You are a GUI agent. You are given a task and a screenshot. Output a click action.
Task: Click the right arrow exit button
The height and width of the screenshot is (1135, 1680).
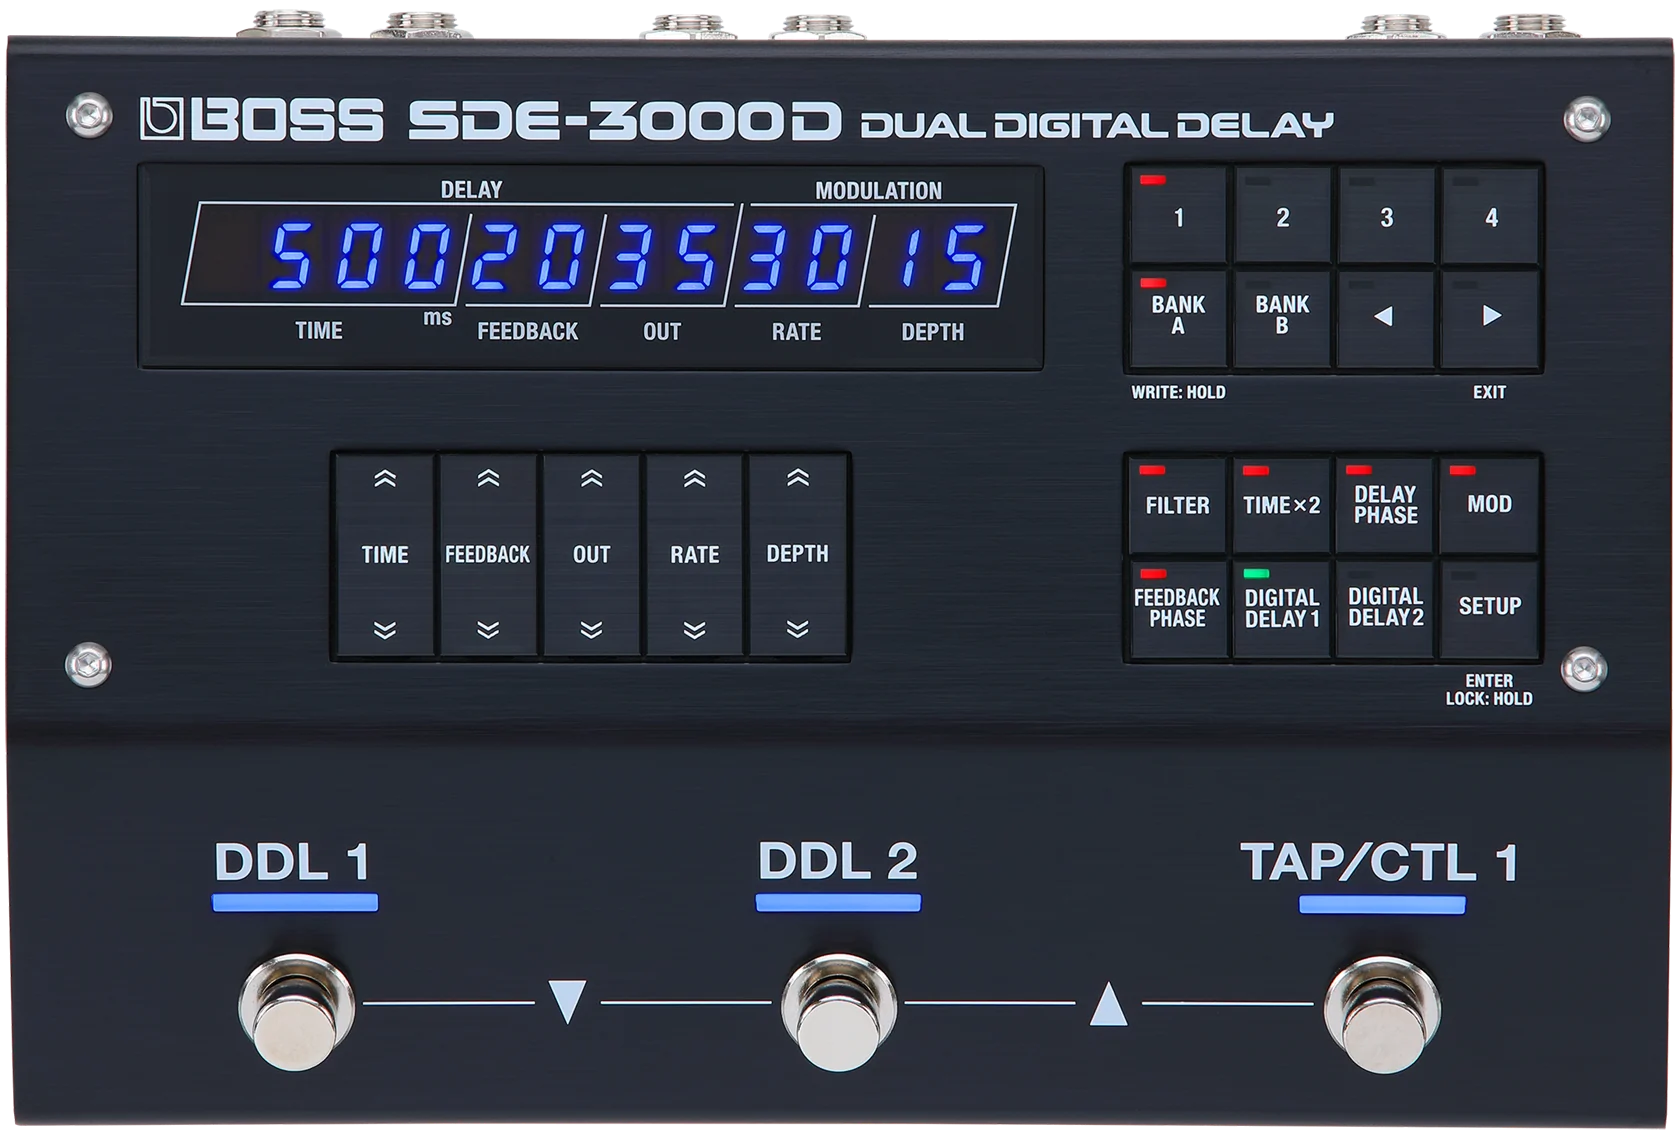tap(1490, 317)
